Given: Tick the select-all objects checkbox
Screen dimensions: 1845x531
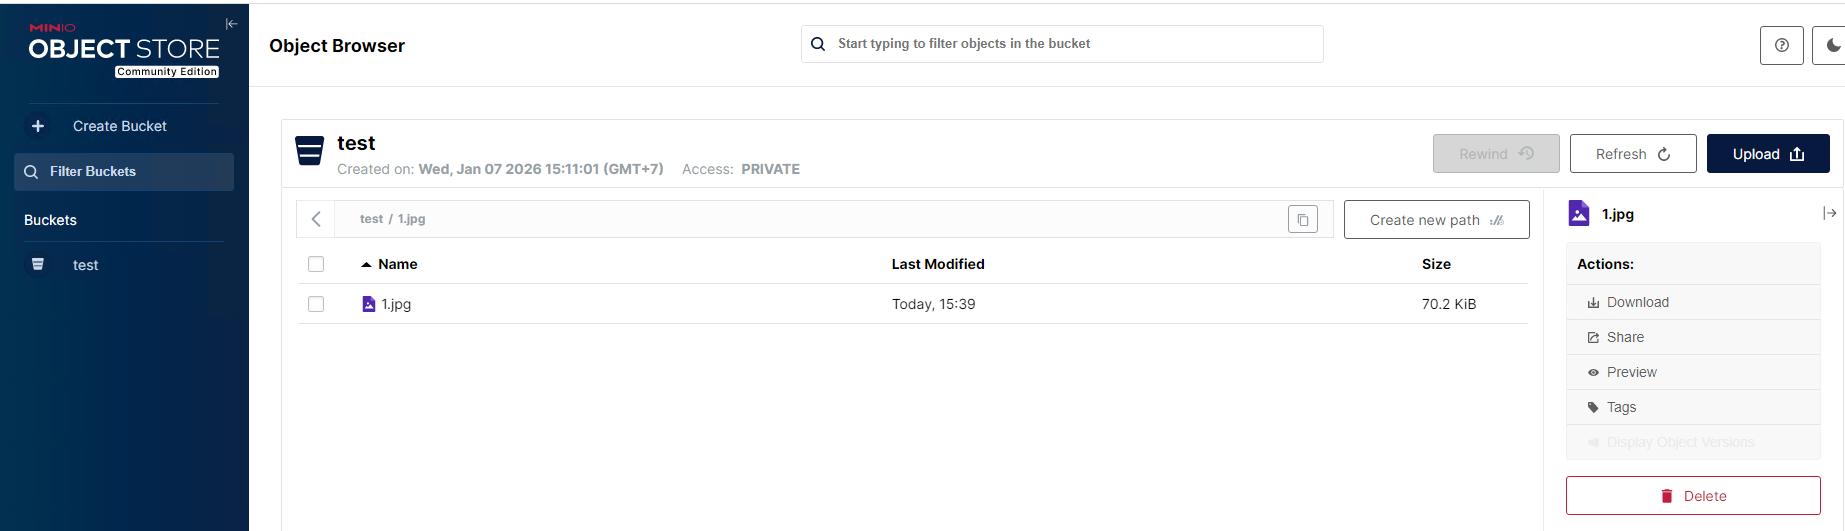Looking at the screenshot, I should click(316, 264).
